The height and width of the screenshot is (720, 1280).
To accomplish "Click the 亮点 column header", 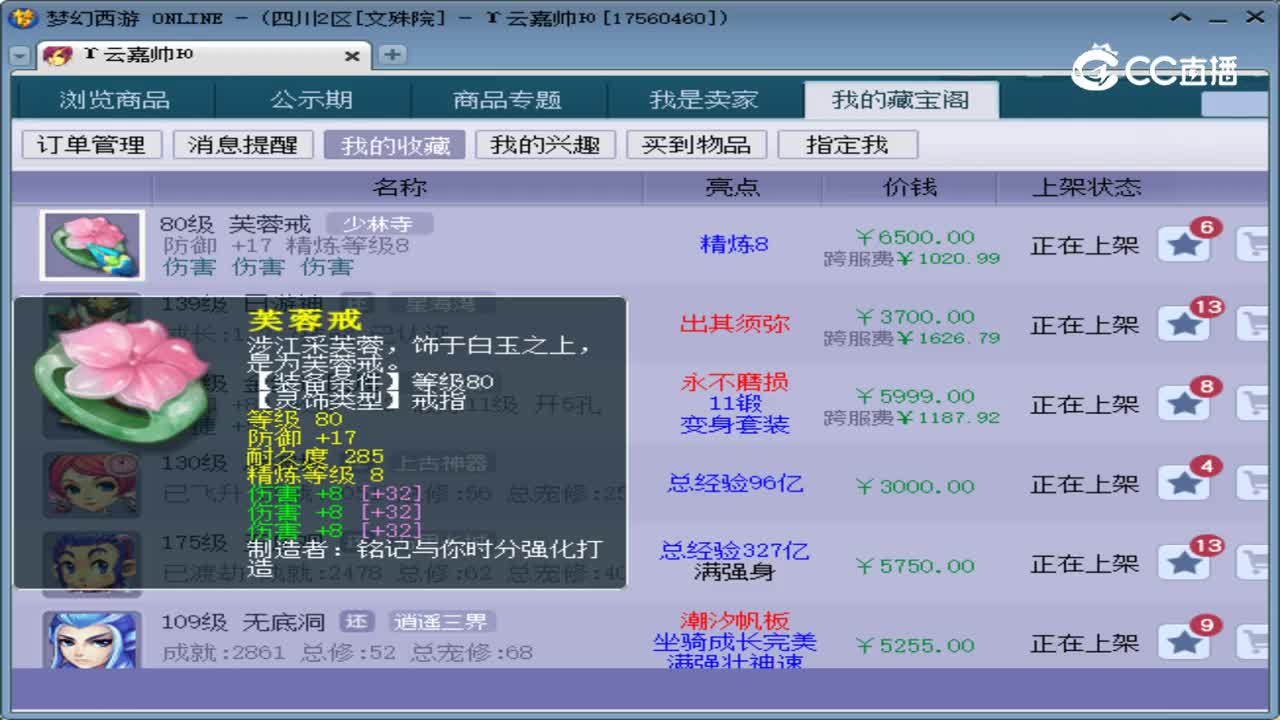I will coord(733,187).
